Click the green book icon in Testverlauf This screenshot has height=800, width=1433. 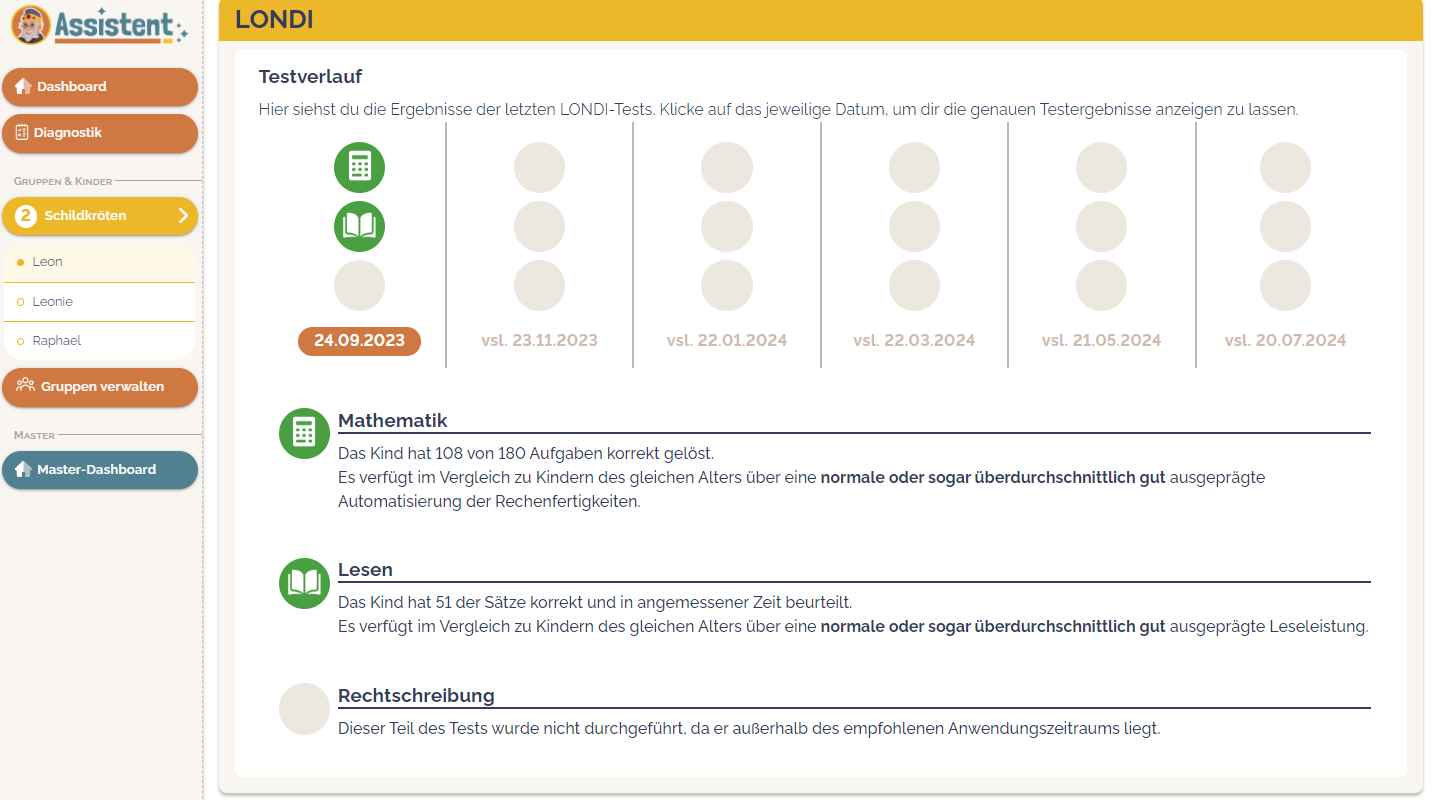click(359, 226)
